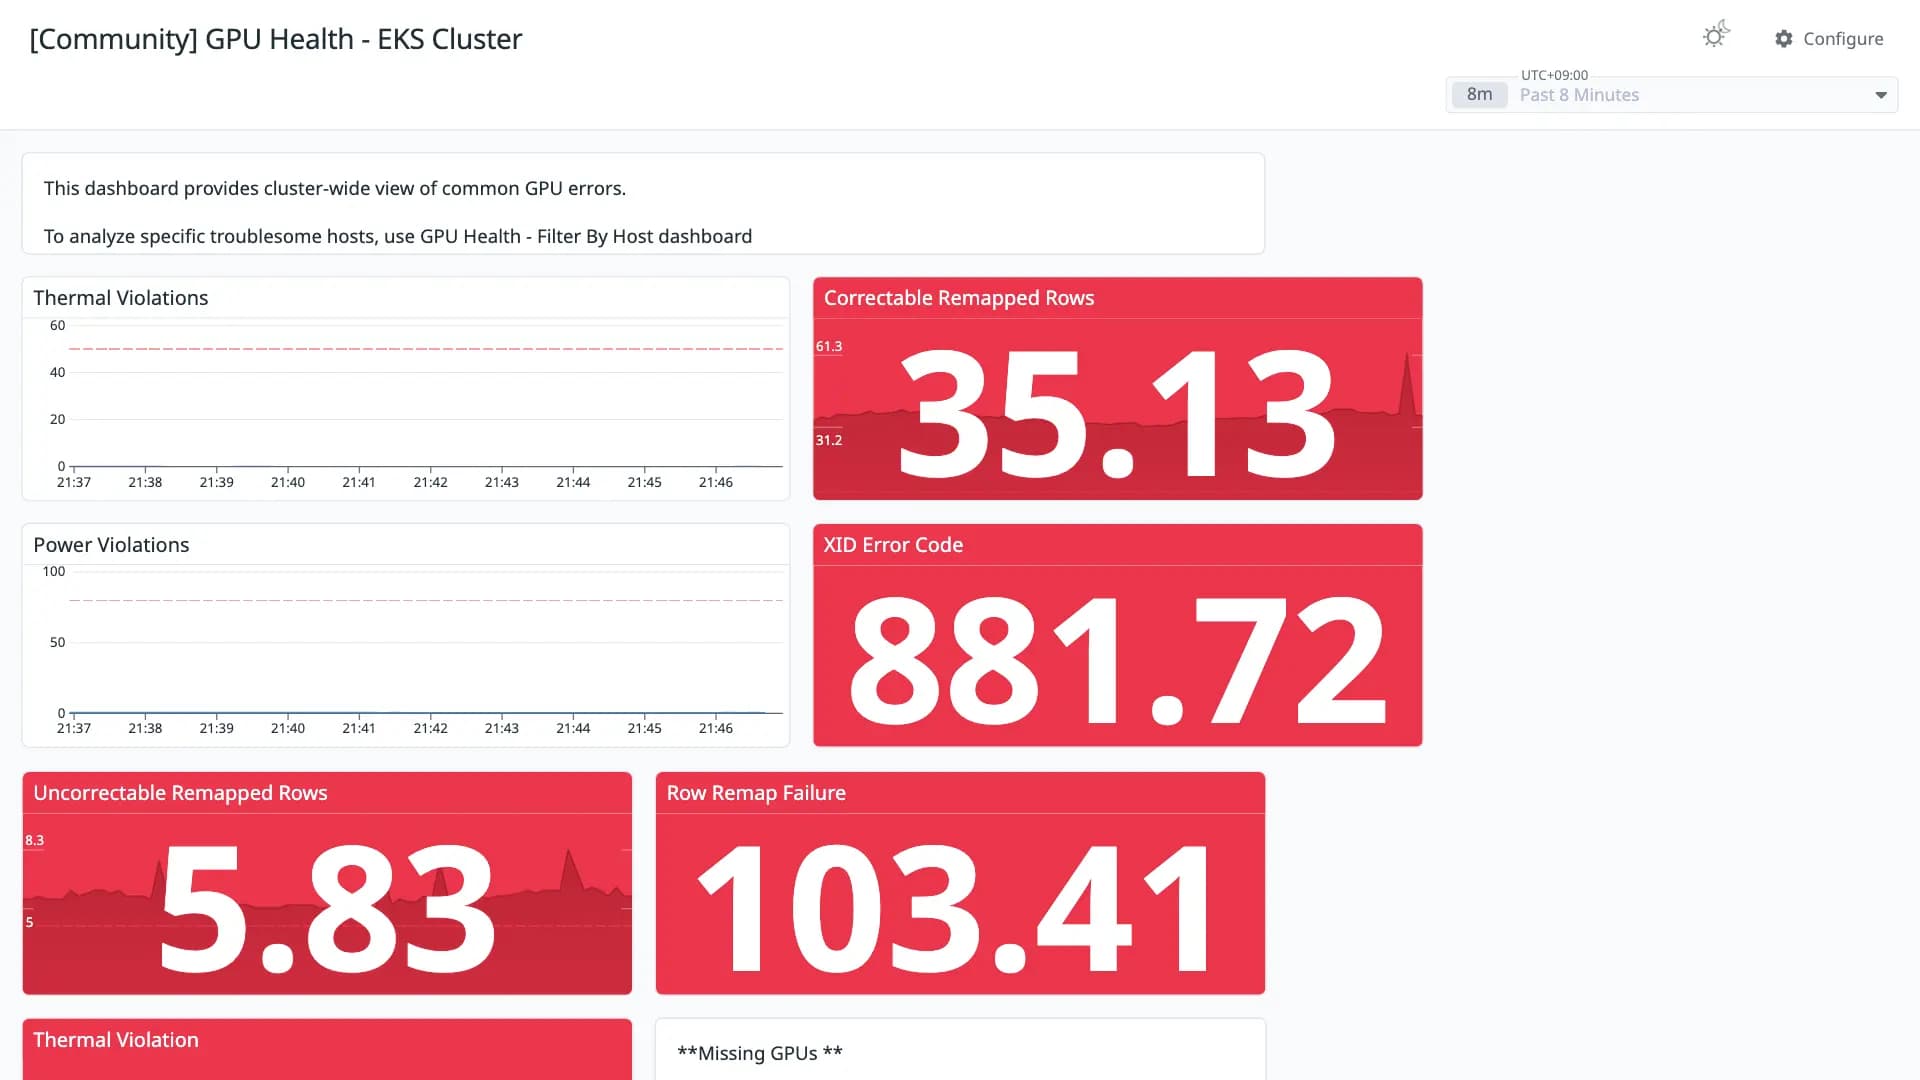1920x1080 pixels.
Task: Click the 881.72 query value
Action: tap(1117, 660)
